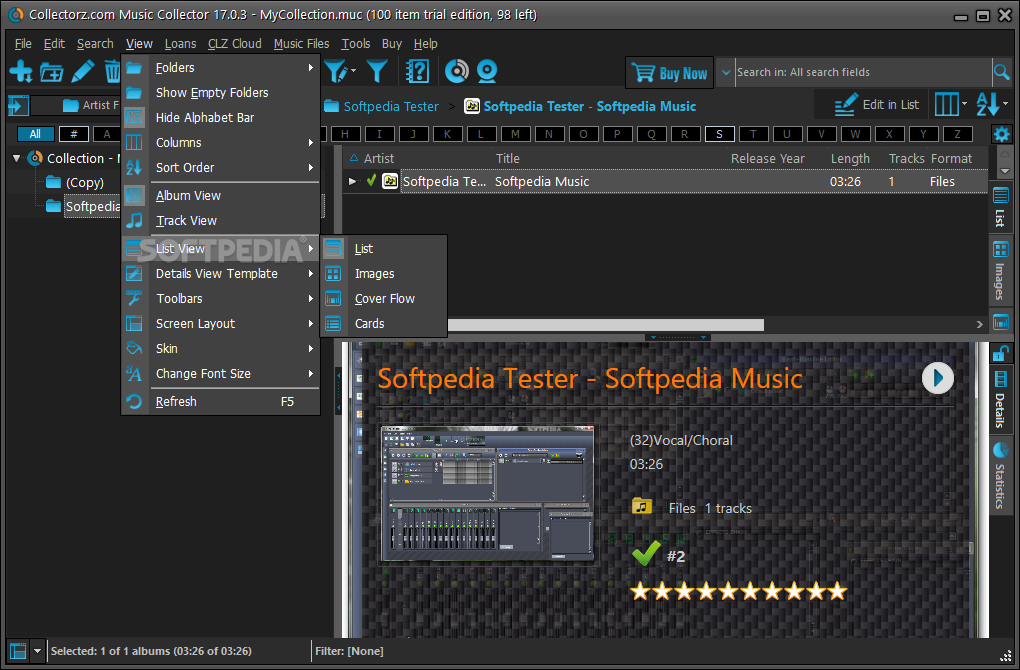The image size is (1020, 670).
Task: Play the album with round play button
Action: click(x=937, y=378)
